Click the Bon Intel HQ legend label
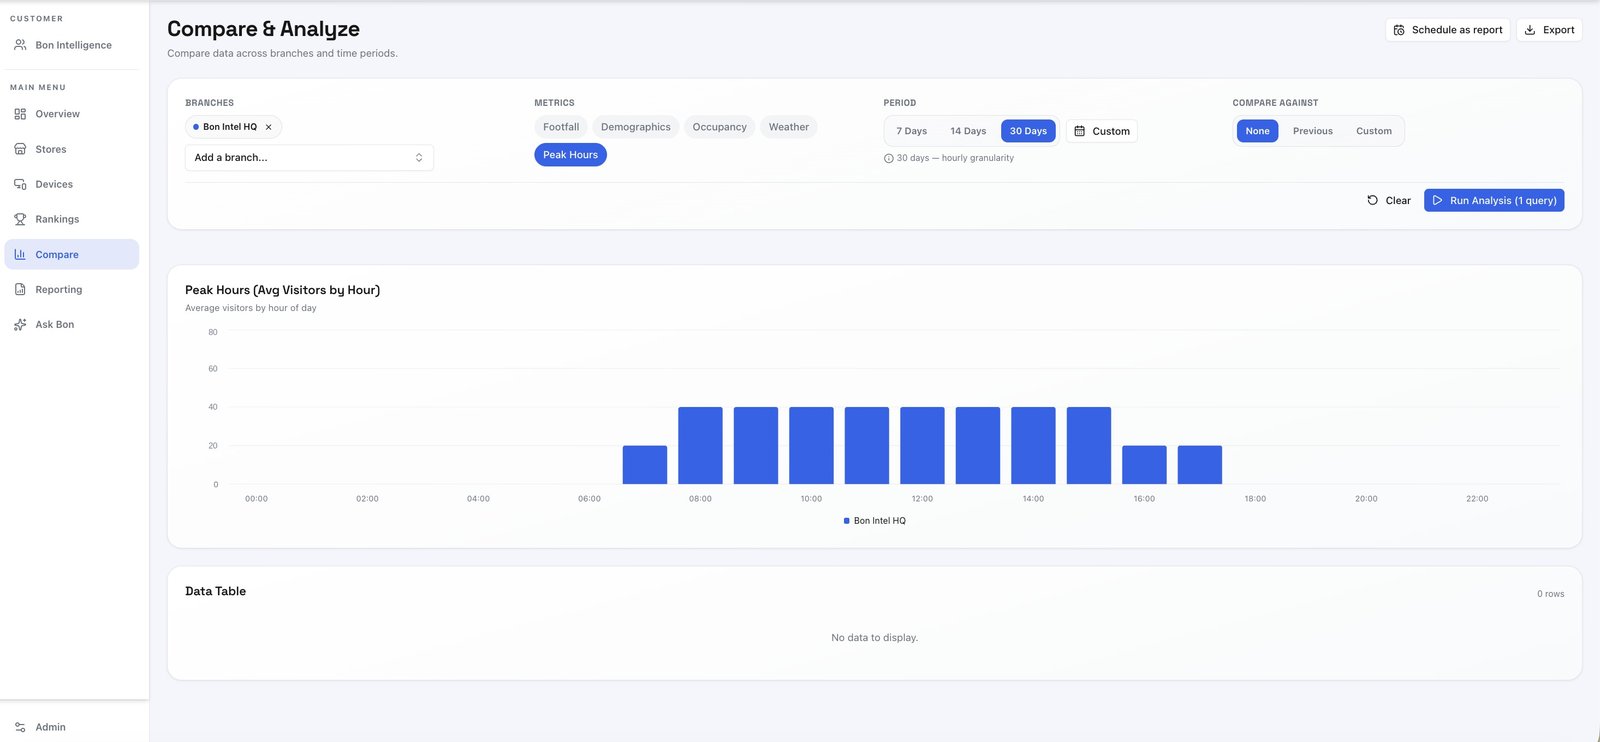 [x=880, y=521]
